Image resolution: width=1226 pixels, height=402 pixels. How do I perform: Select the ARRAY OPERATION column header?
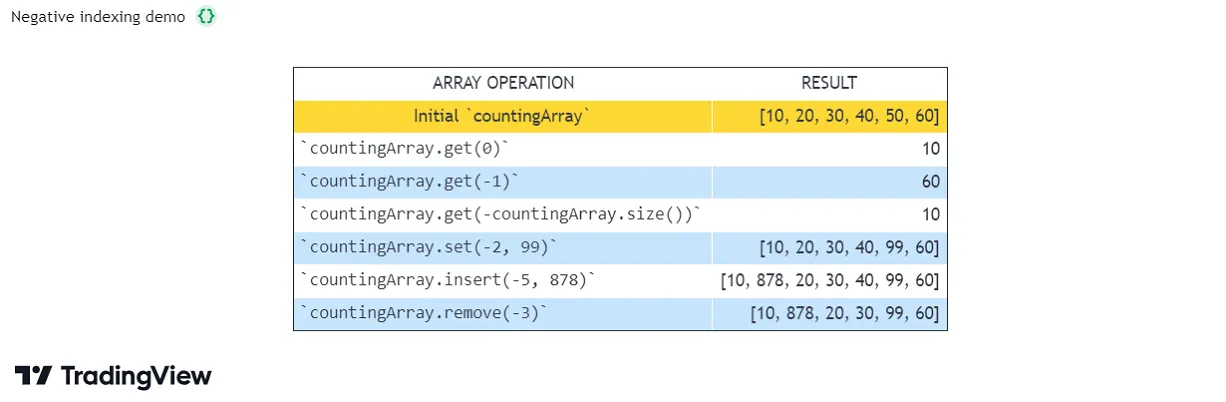click(x=503, y=83)
